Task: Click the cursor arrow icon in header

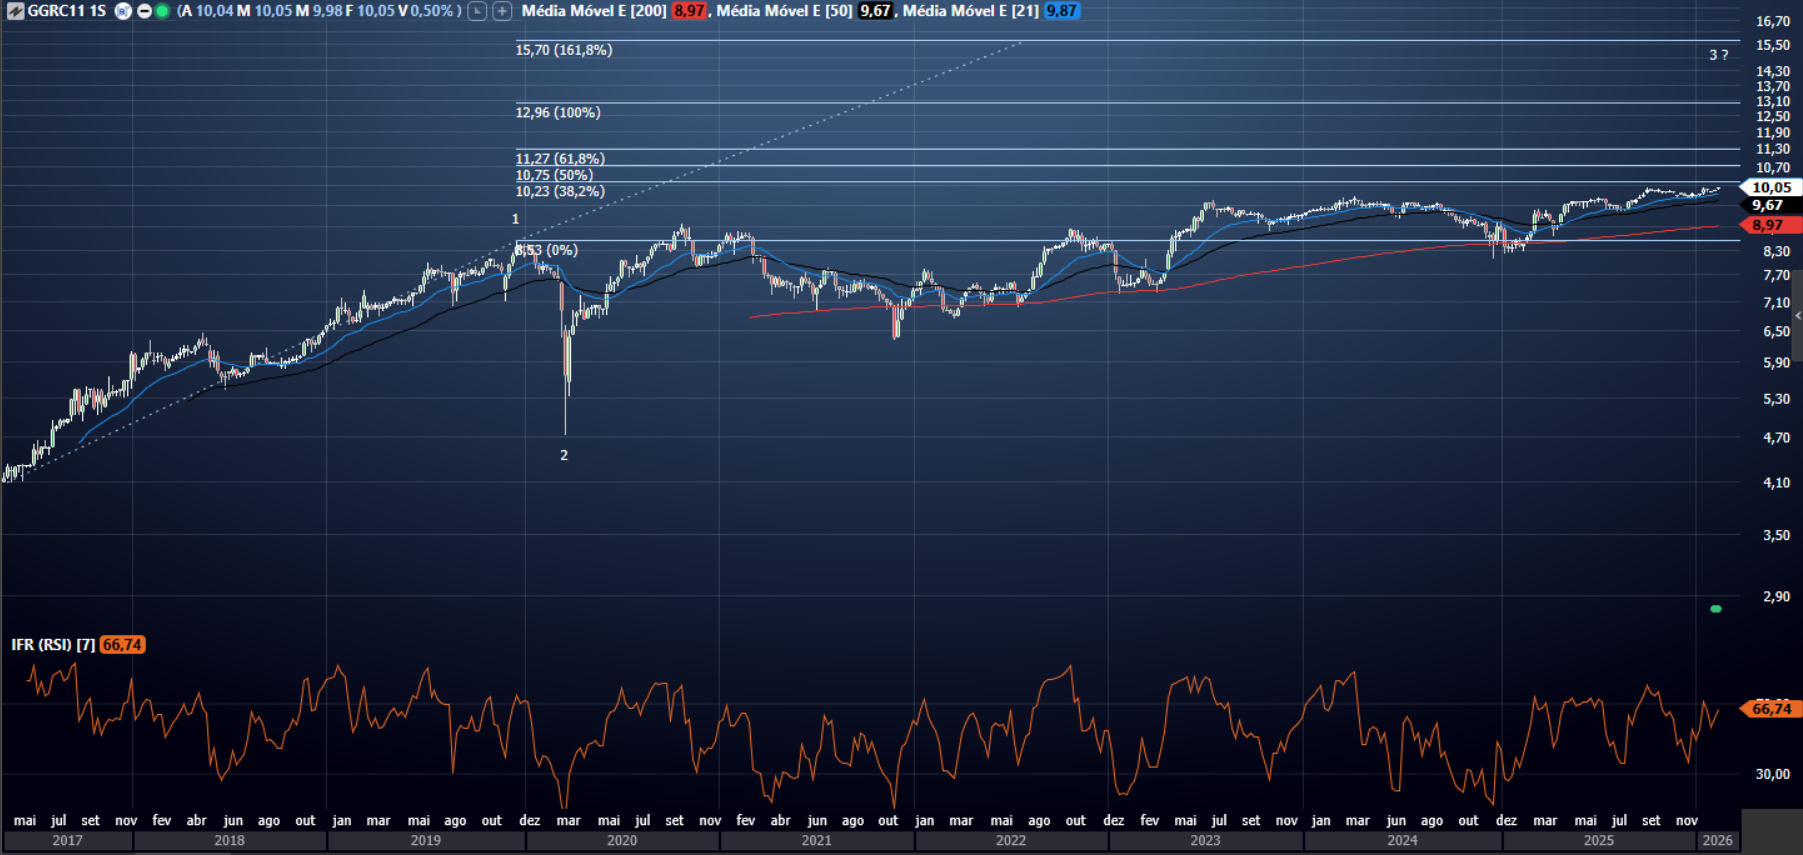Action: pyautogui.click(x=478, y=11)
